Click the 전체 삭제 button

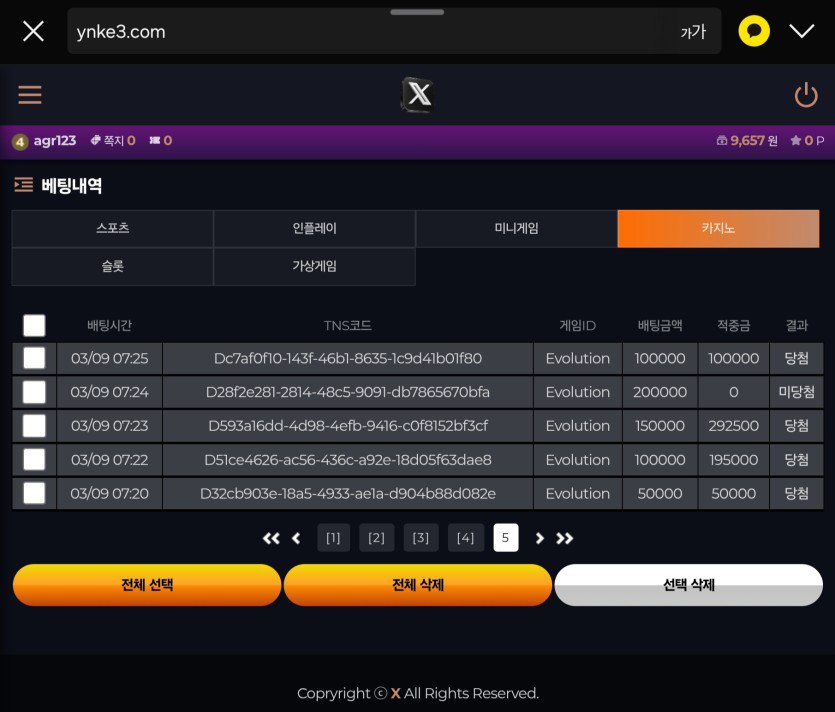(x=417, y=585)
